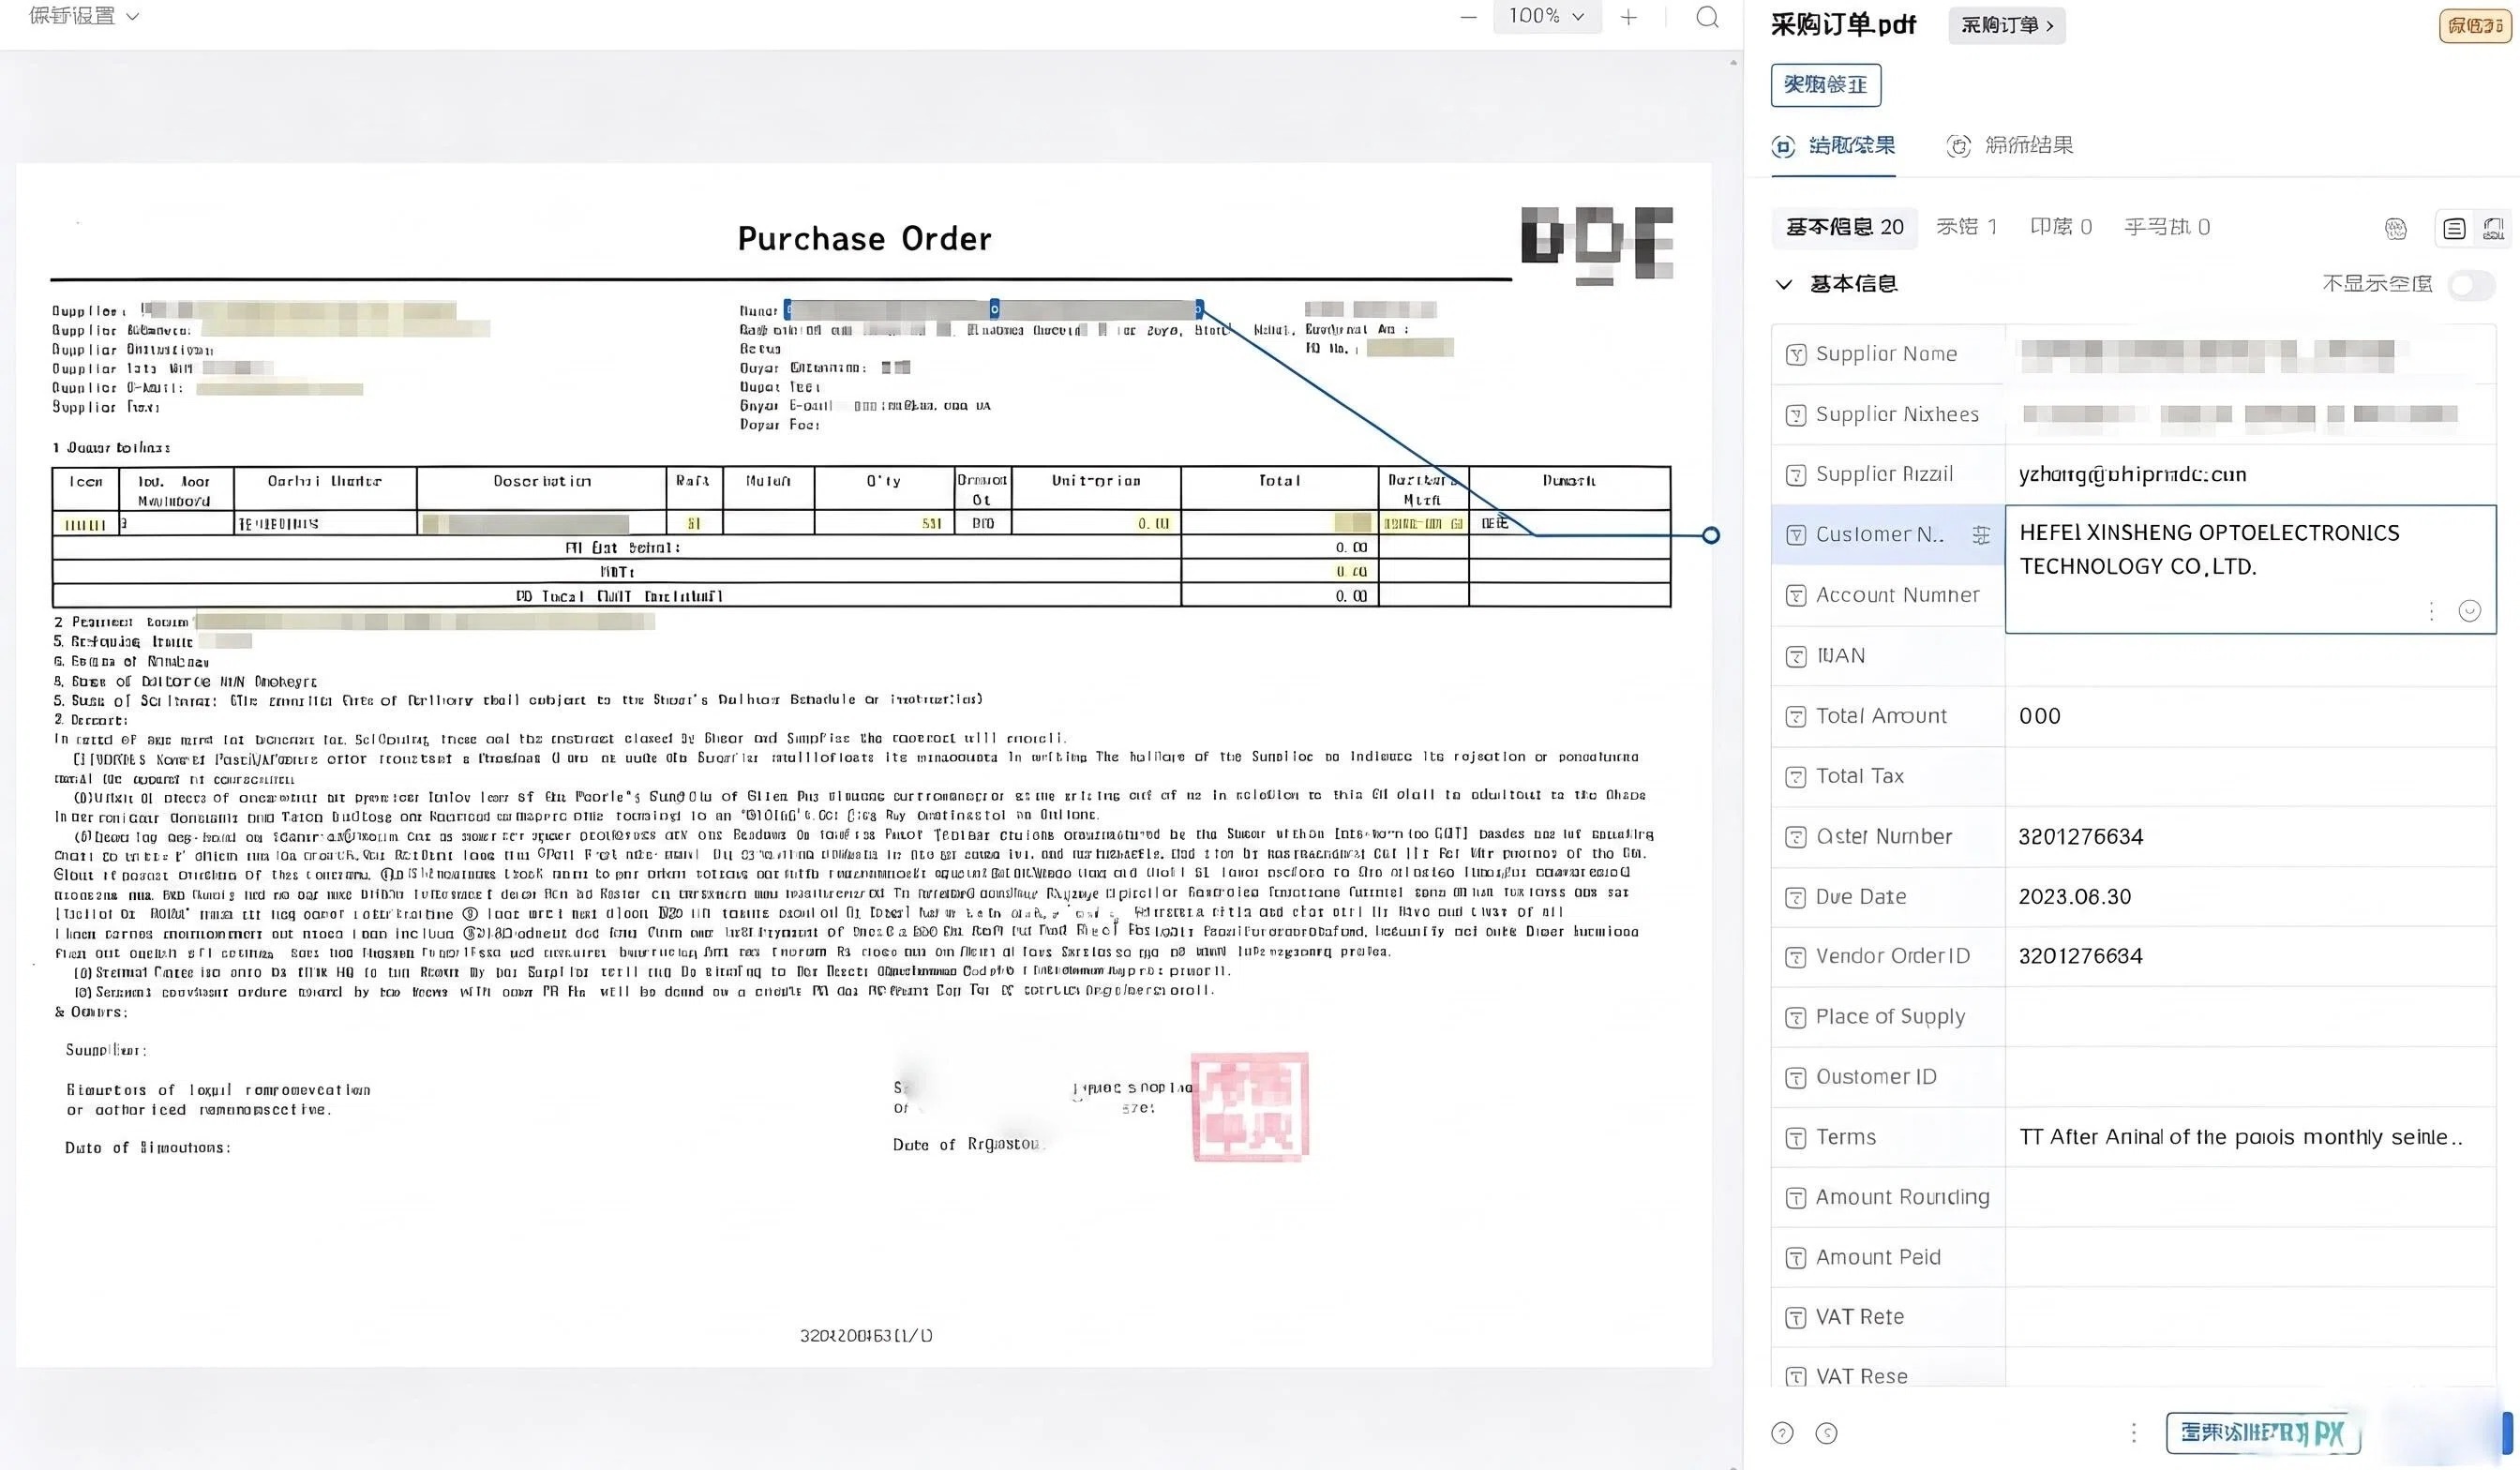
Task: Click the split document view icon
Action: [2494, 229]
